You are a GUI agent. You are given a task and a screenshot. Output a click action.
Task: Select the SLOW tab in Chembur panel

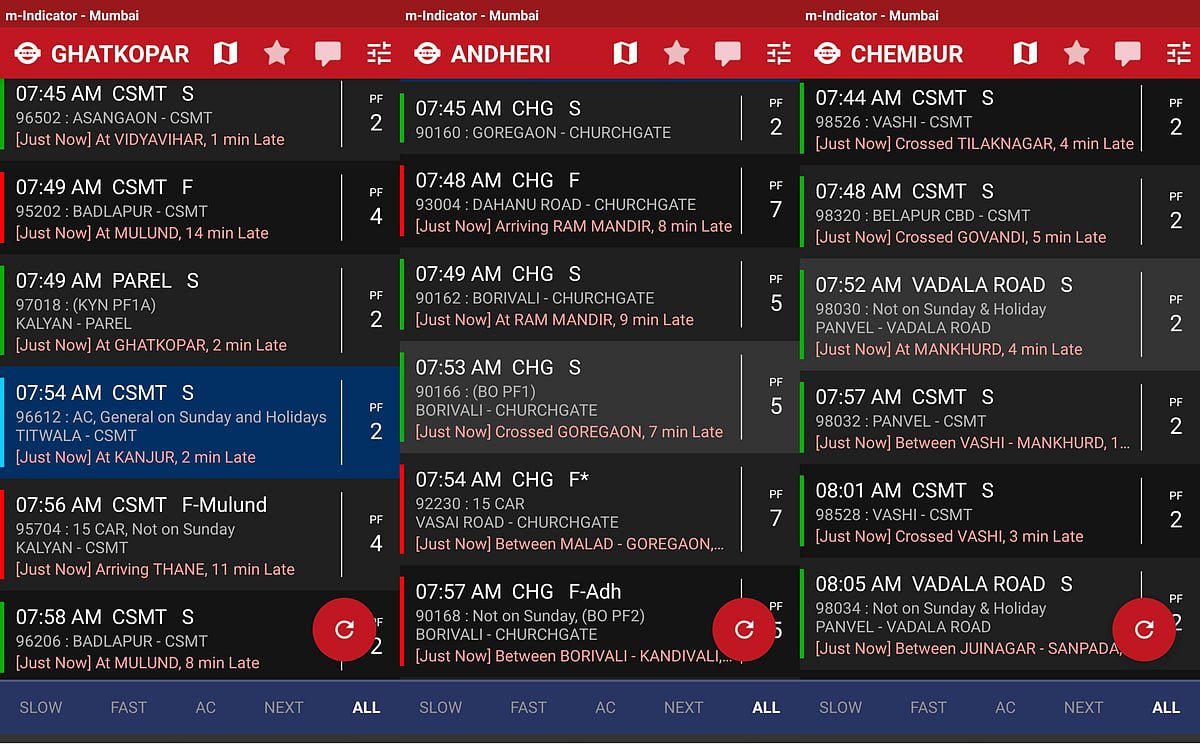[841, 707]
